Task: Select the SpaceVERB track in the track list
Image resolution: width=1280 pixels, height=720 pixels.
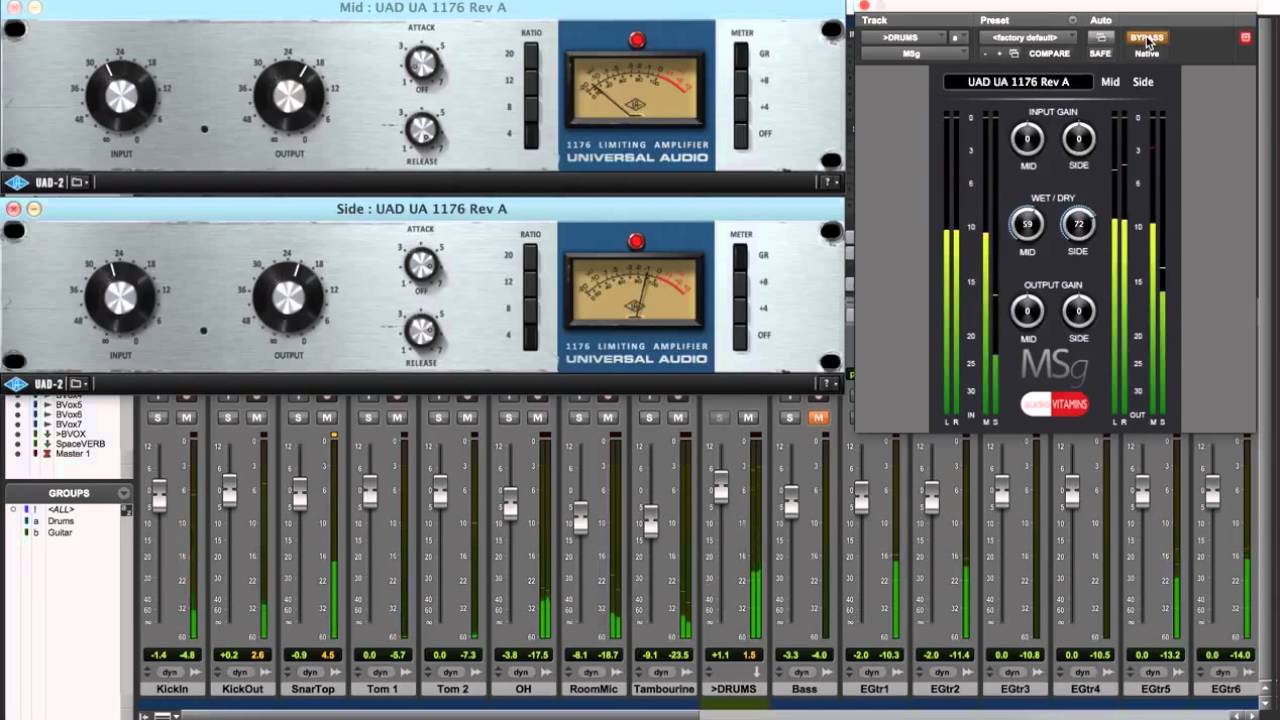Action: point(80,444)
